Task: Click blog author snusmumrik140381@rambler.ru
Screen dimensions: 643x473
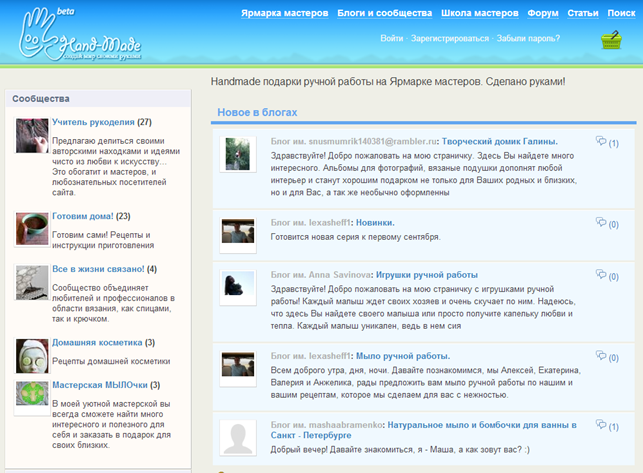Action: pos(372,142)
